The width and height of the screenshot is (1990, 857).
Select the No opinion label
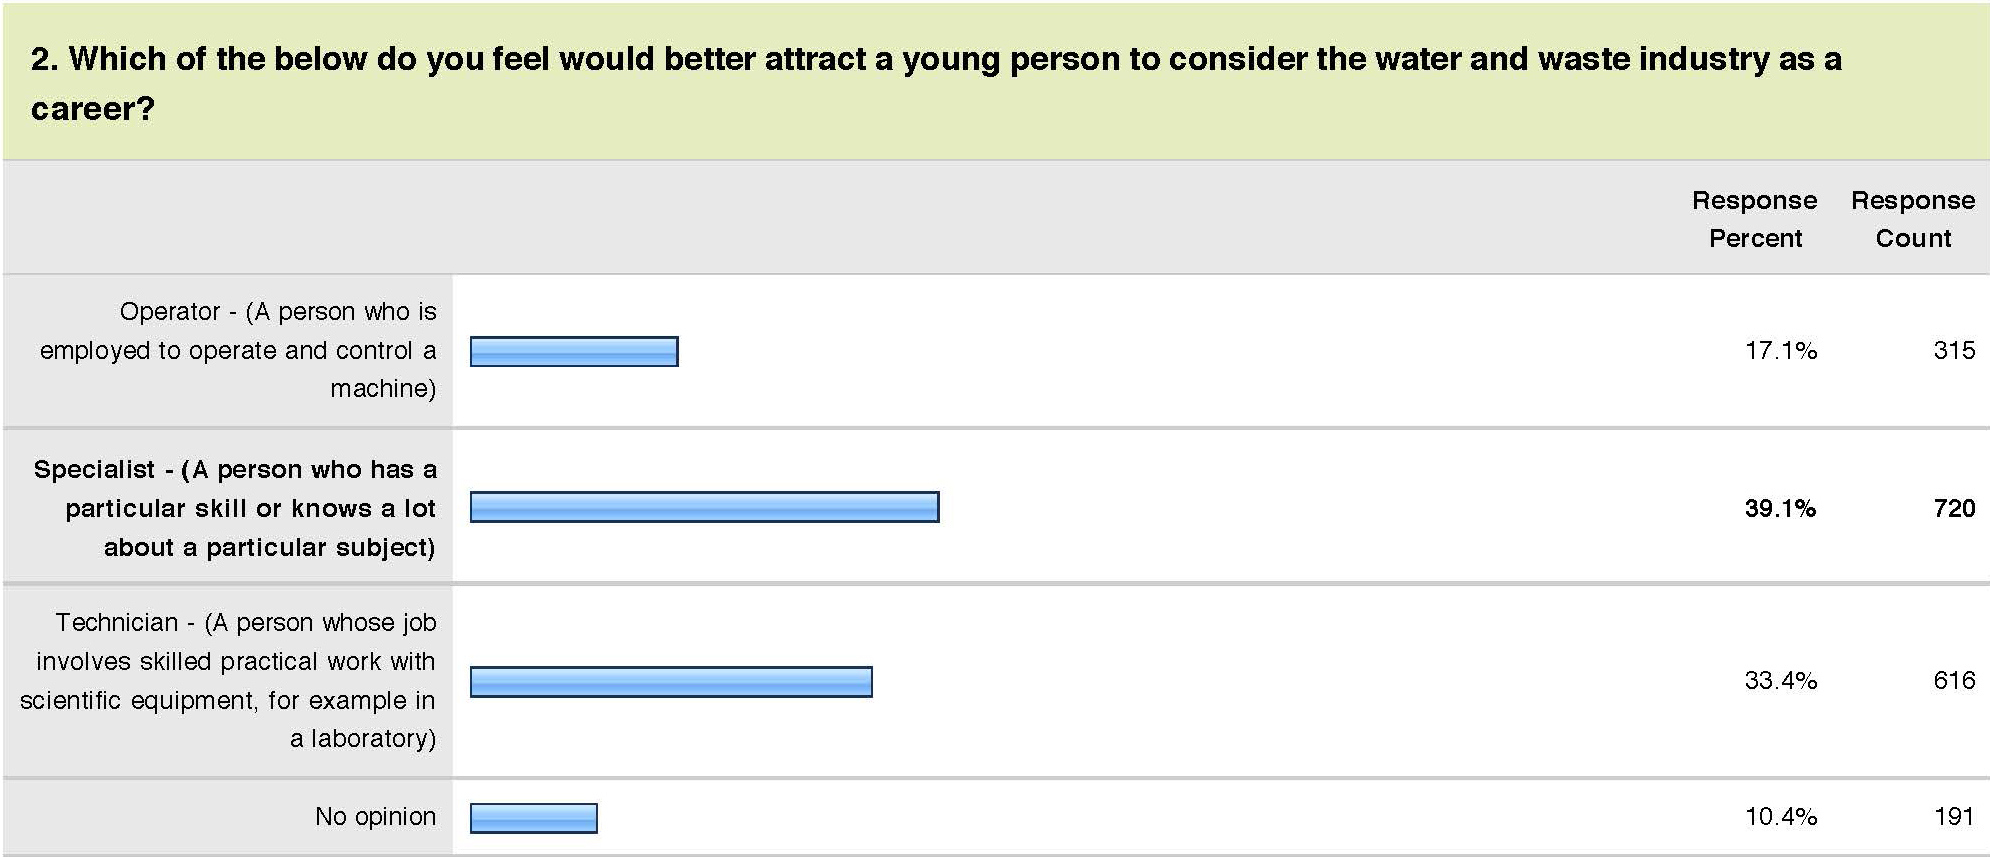[x=375, y=817]
